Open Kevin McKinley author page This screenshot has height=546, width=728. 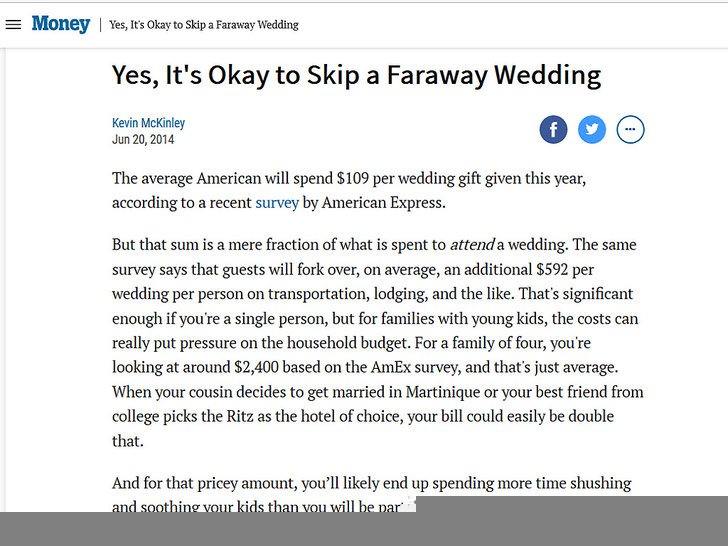pyautogui.click(x=149, y=123)
